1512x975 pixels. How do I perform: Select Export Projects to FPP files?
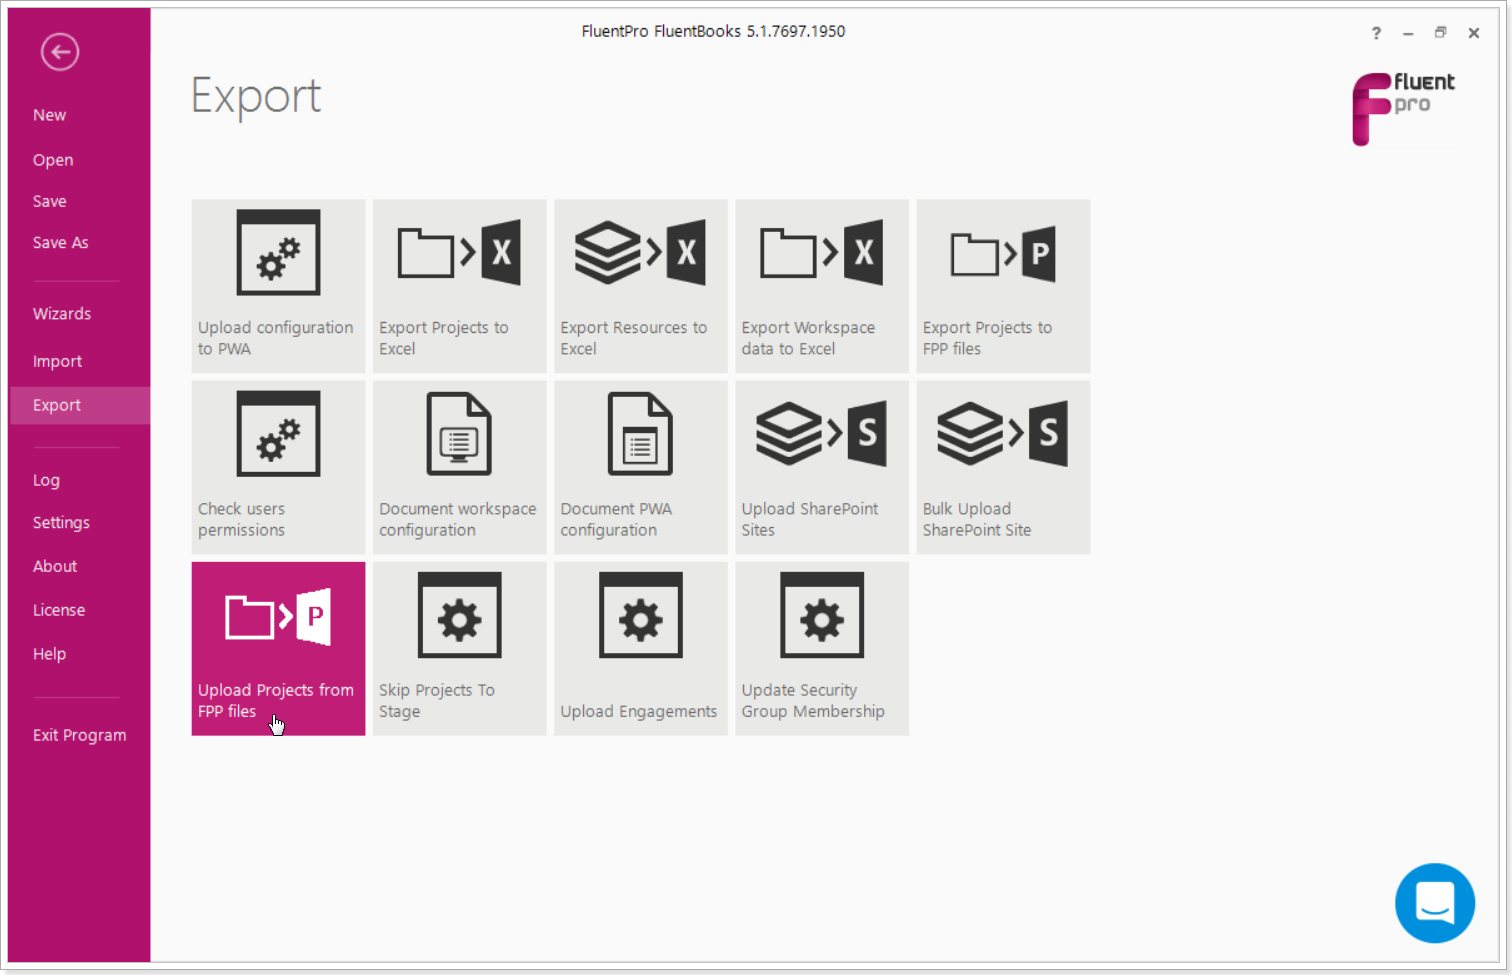pos(1002,286)
